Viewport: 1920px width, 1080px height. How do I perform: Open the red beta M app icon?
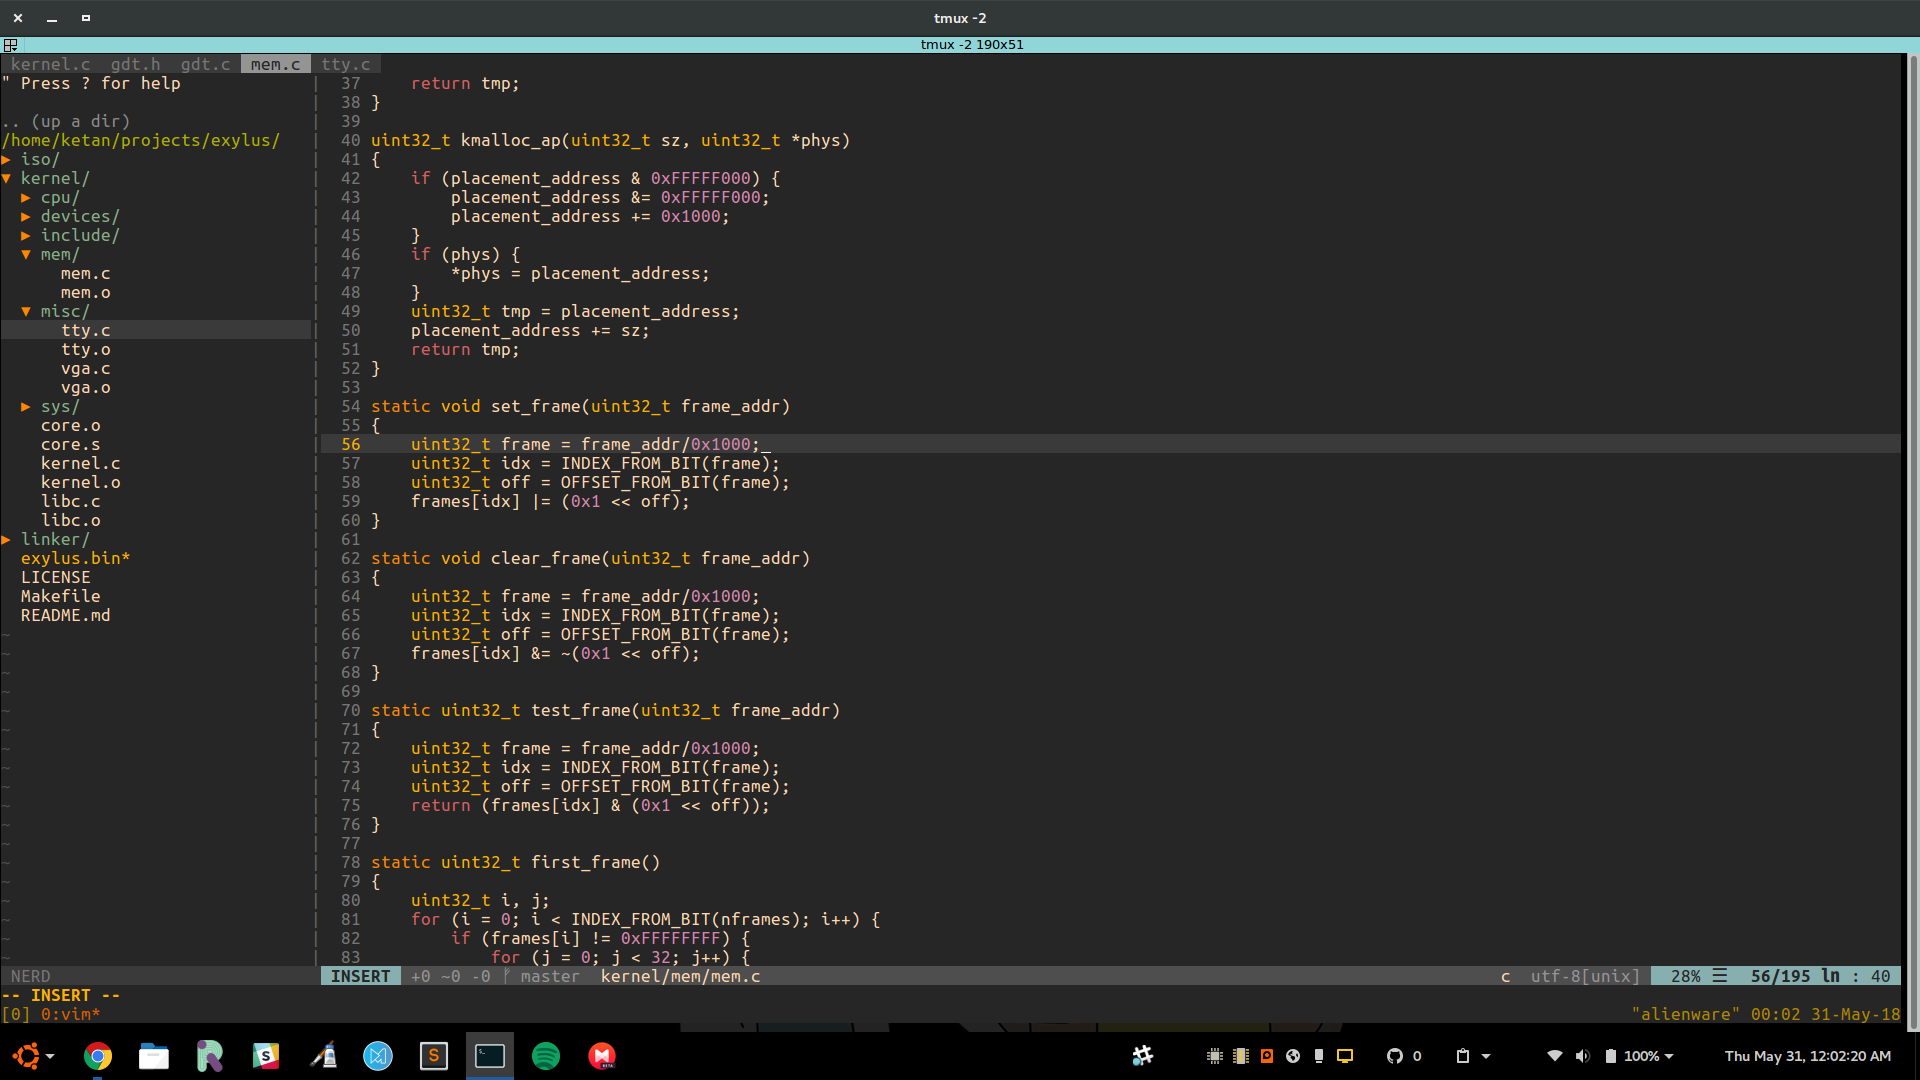coord(602,1056)
